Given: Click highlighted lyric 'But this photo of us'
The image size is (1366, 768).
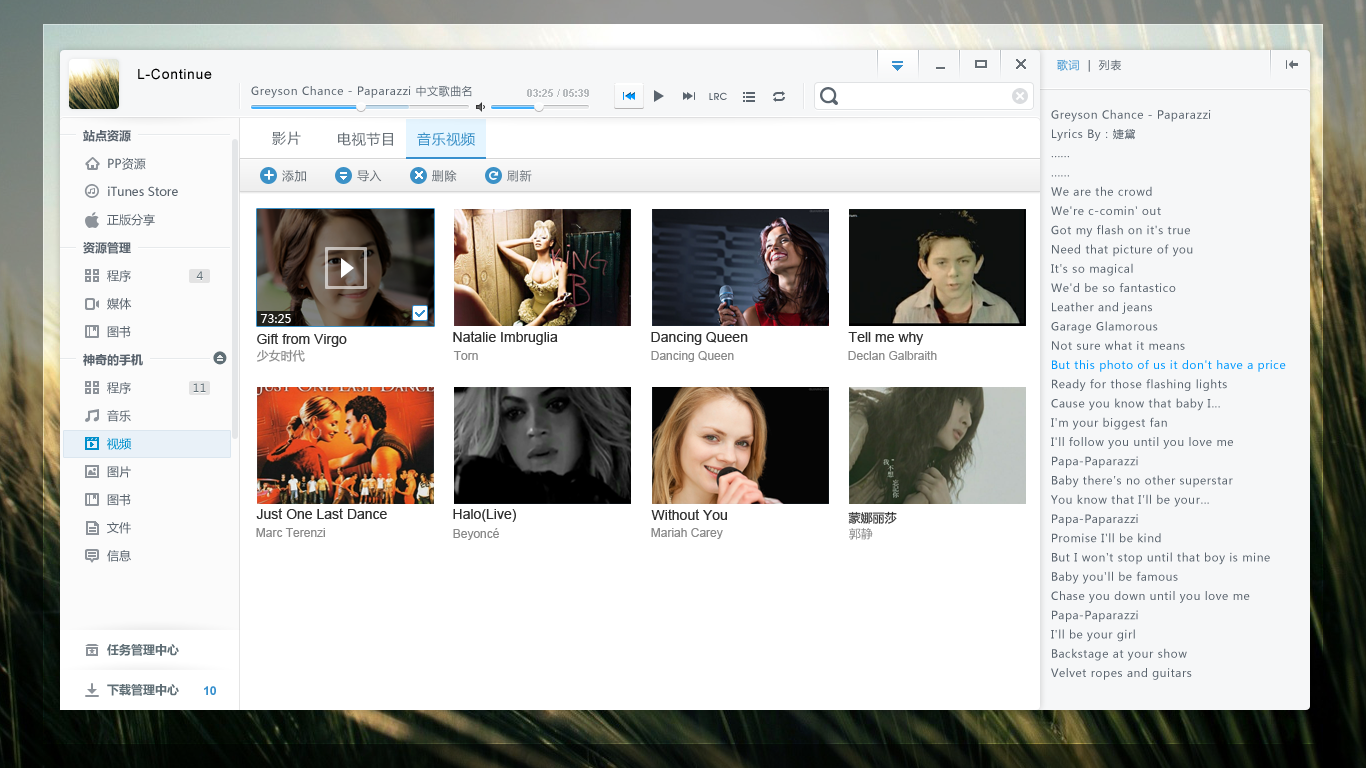Looking at the screenshot, I should [1168, 365].
